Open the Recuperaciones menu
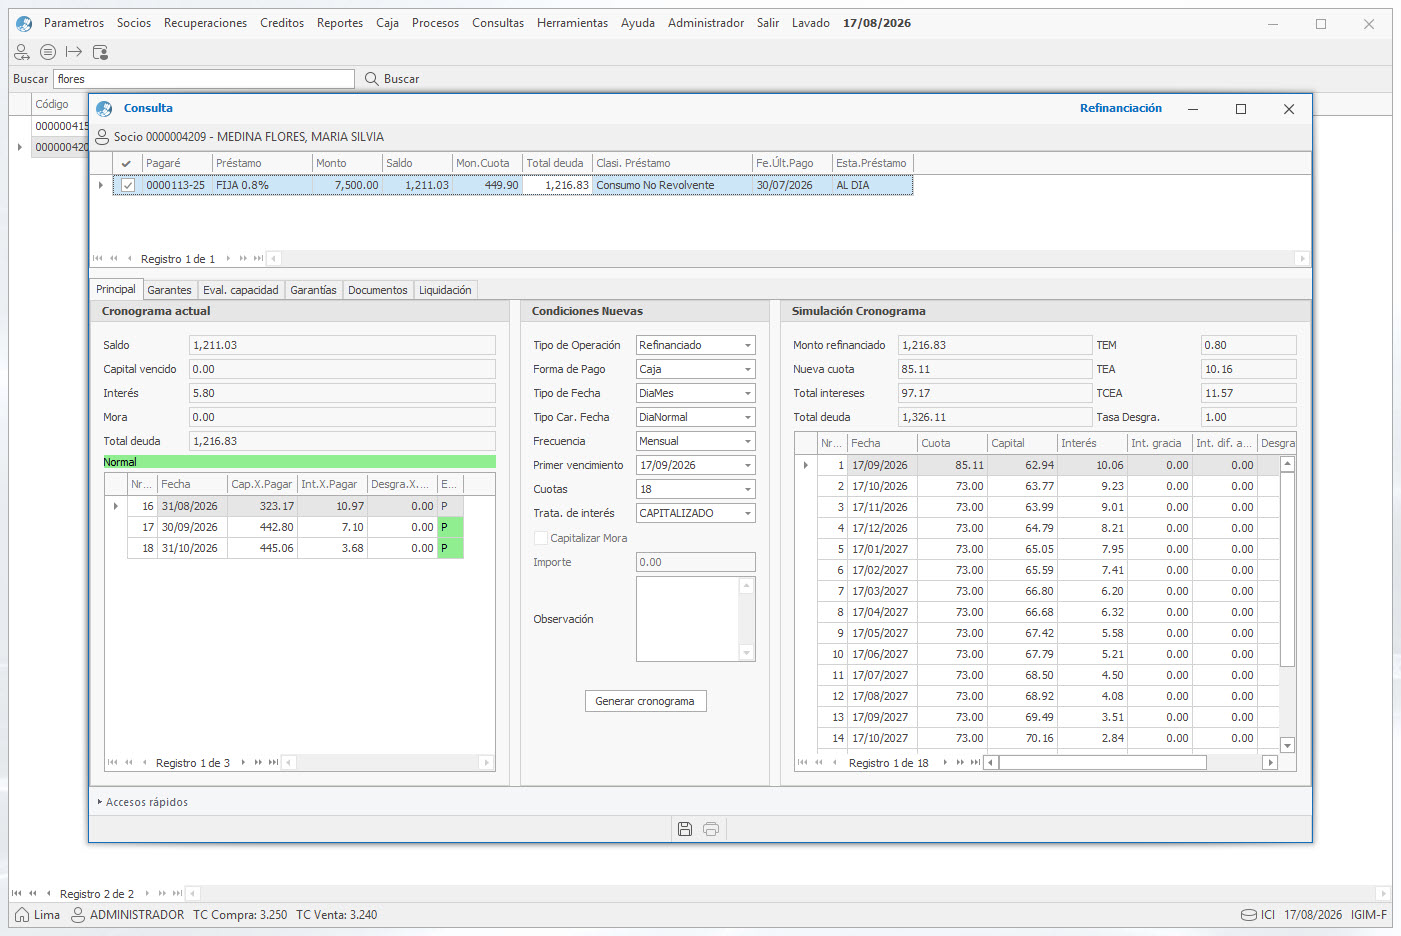 205,23
